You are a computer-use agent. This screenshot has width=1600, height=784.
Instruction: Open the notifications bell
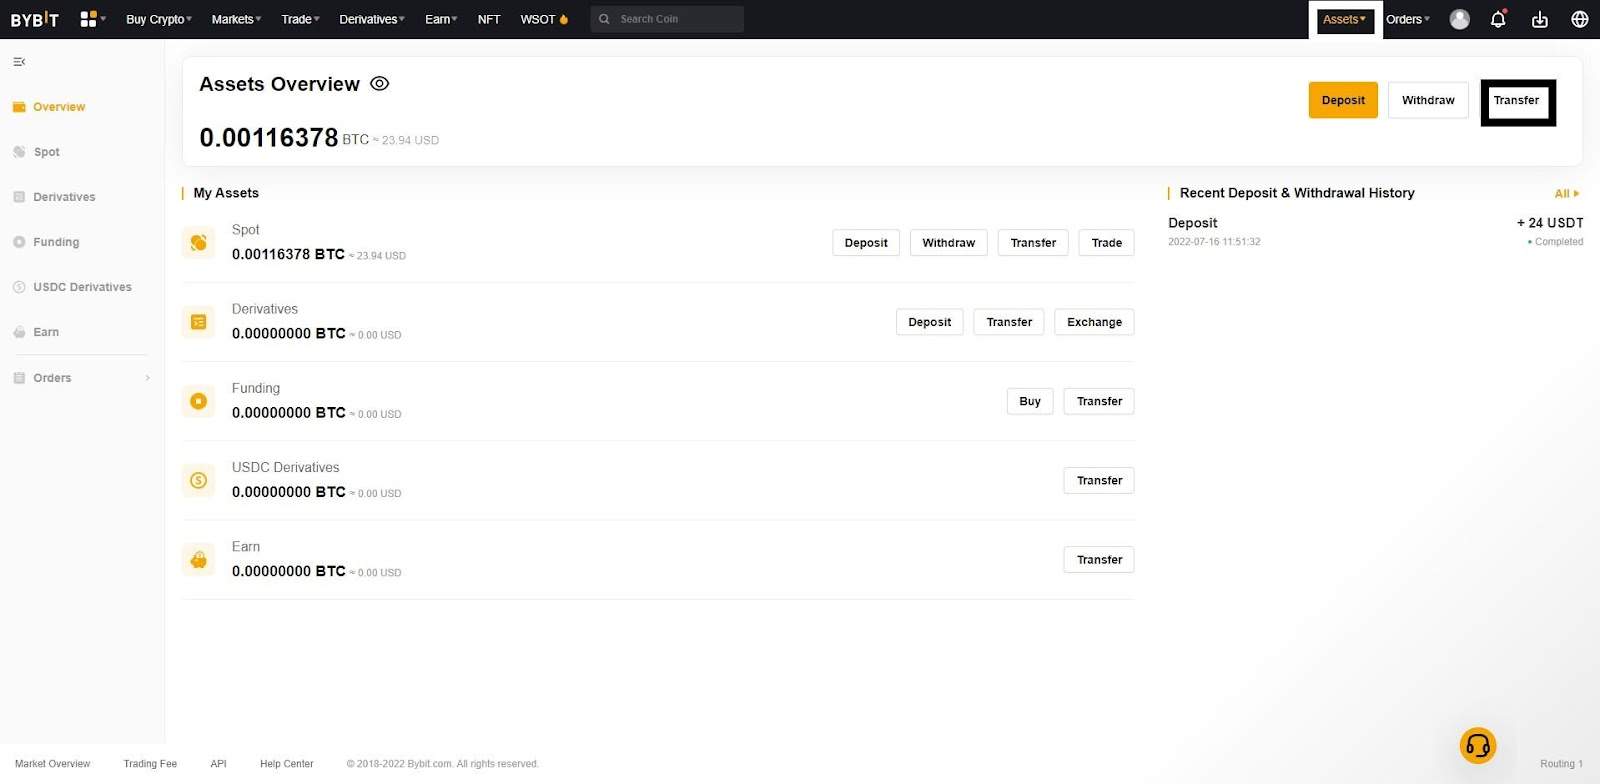[x=1498, y=19]
